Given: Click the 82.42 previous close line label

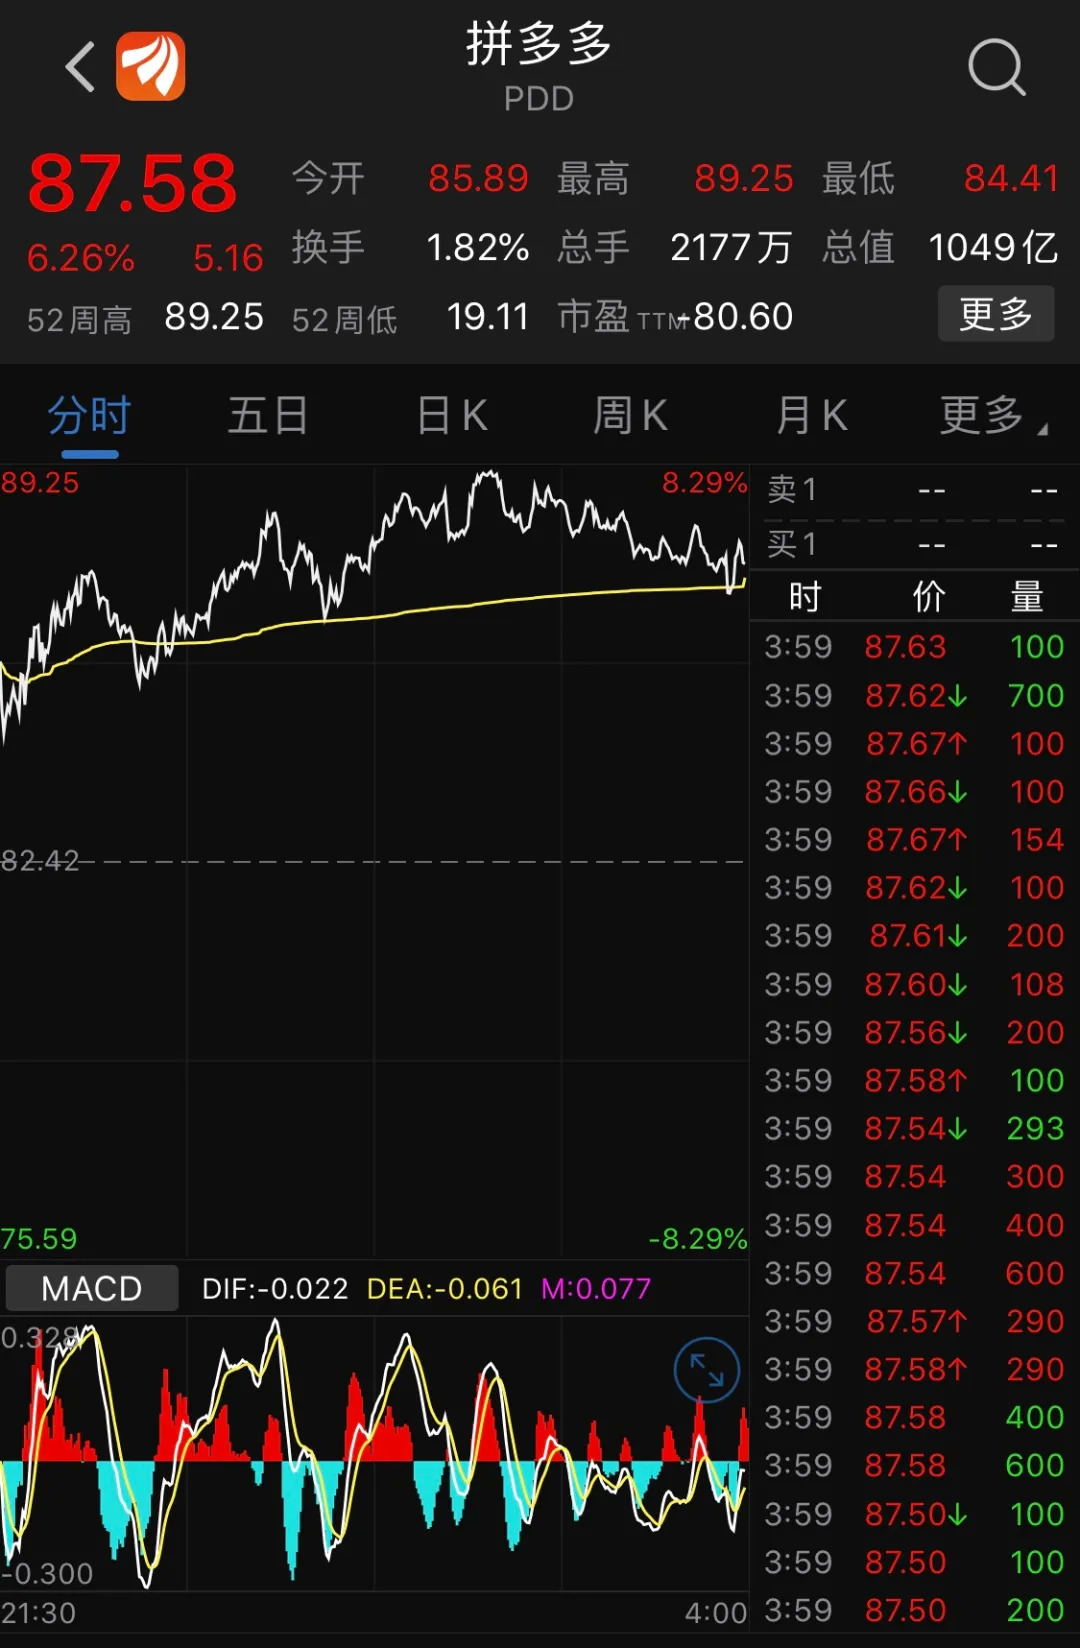Looking at the screenshot, I should pos(40,861).
